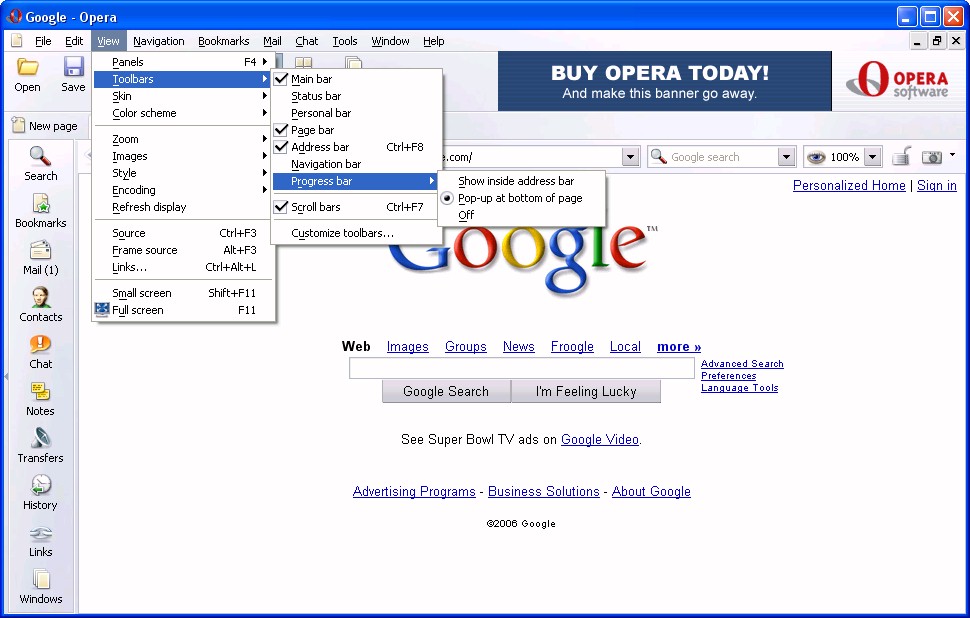The image size is (970, 618).
Task: Open the Notes panel icon
Action: [x=40, y=391]
